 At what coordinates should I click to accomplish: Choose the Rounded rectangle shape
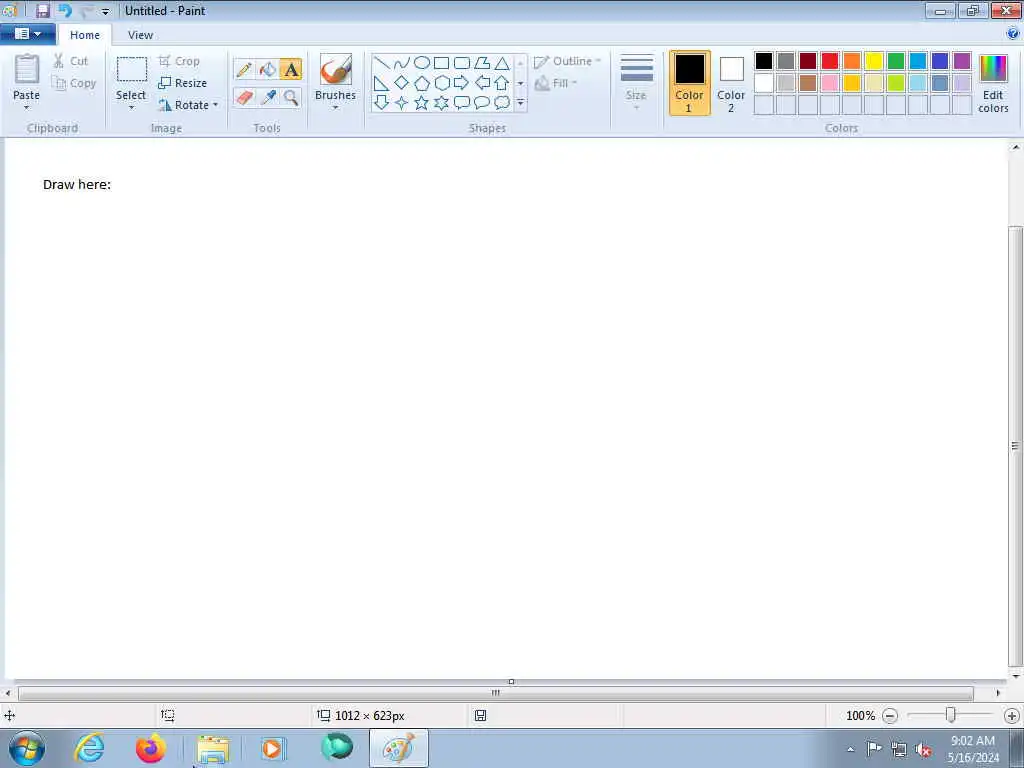point(462,63)
